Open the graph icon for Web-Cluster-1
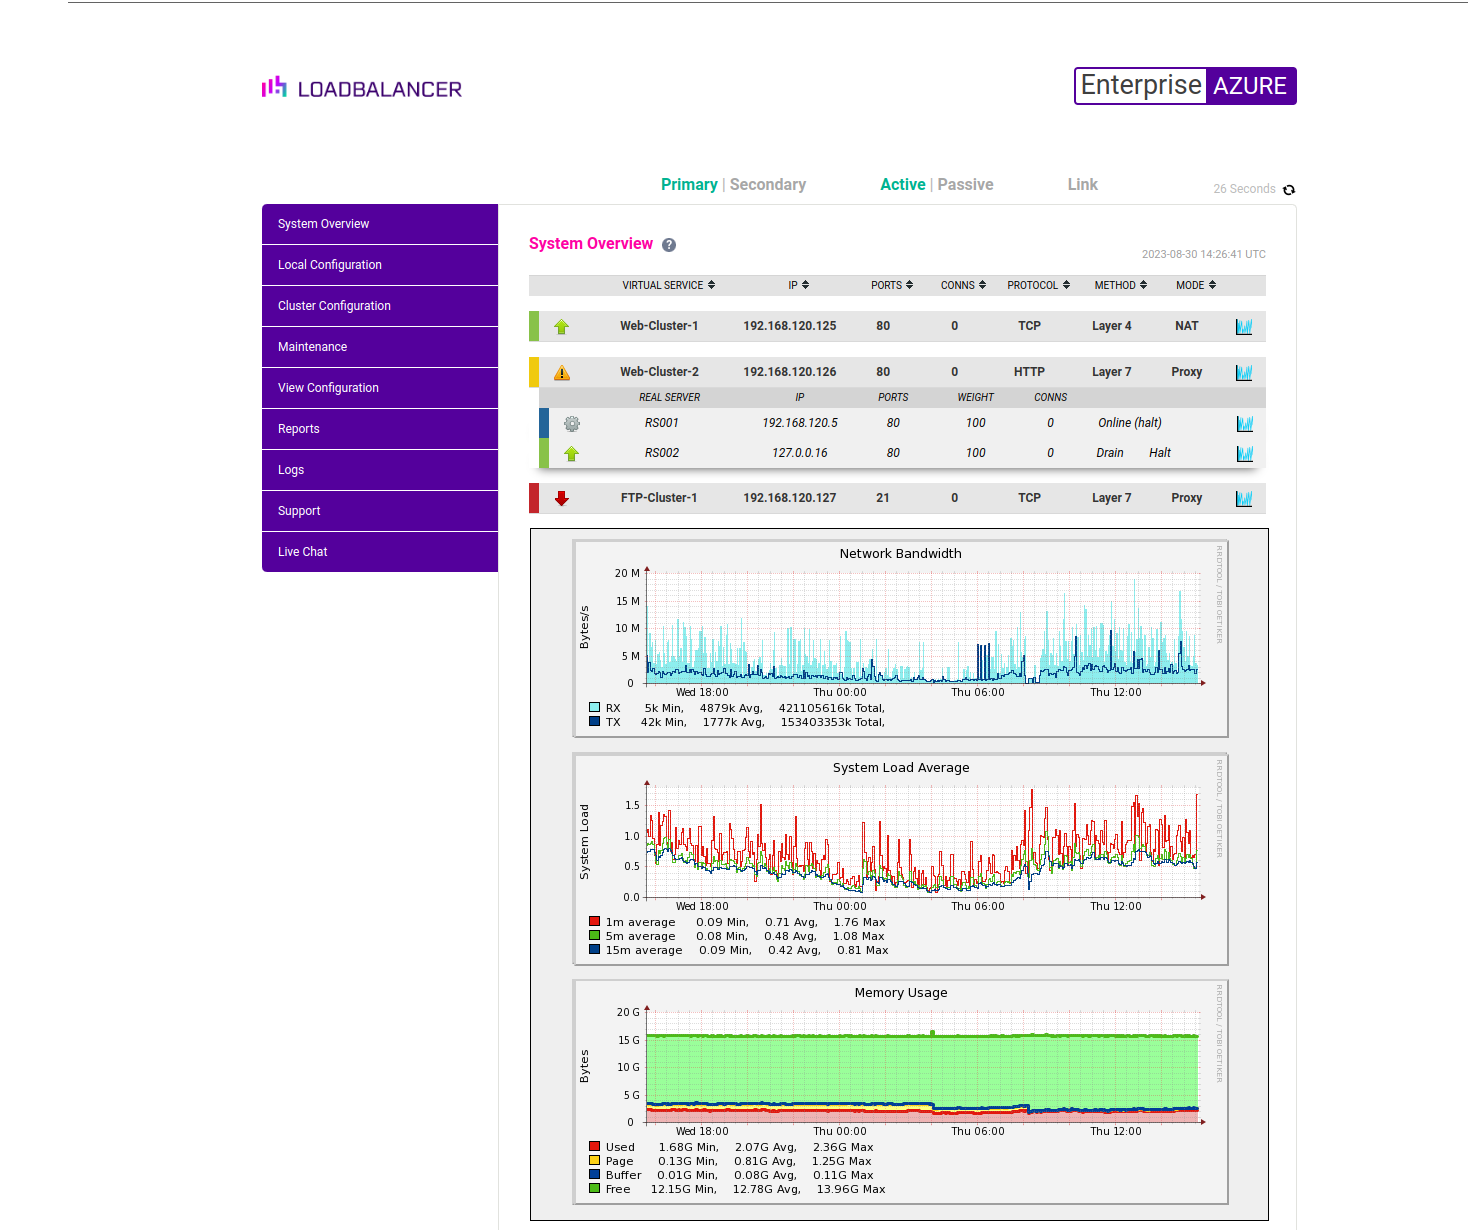 coord(1243,325)
